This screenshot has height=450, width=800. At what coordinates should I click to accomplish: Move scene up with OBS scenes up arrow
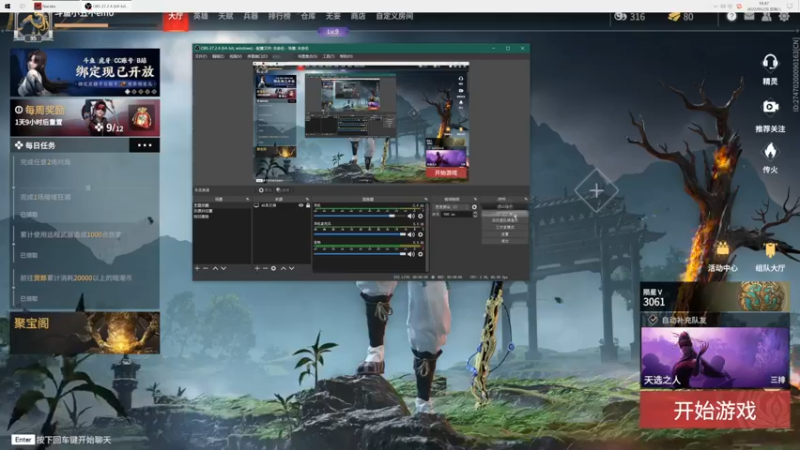tap(215, 268)
